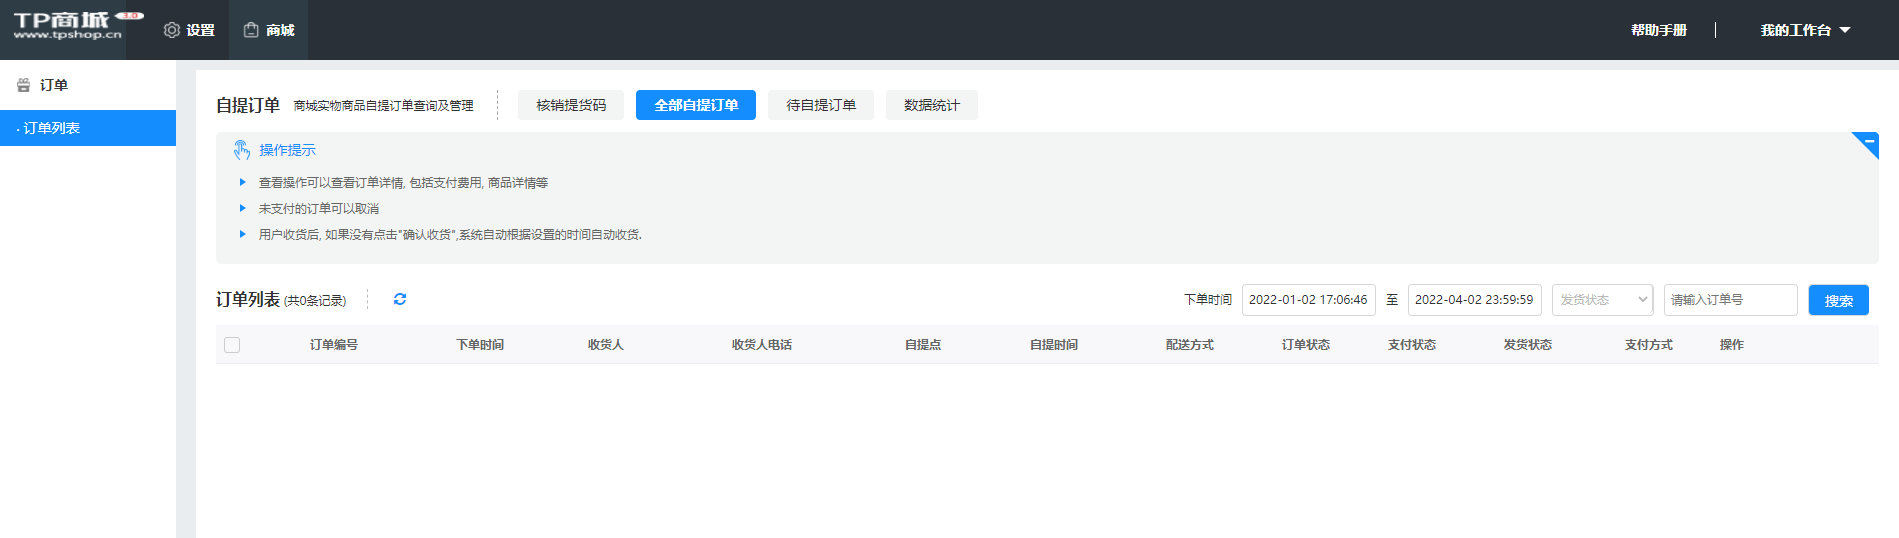Click the TP商城 logo

(x=67, y=26)
